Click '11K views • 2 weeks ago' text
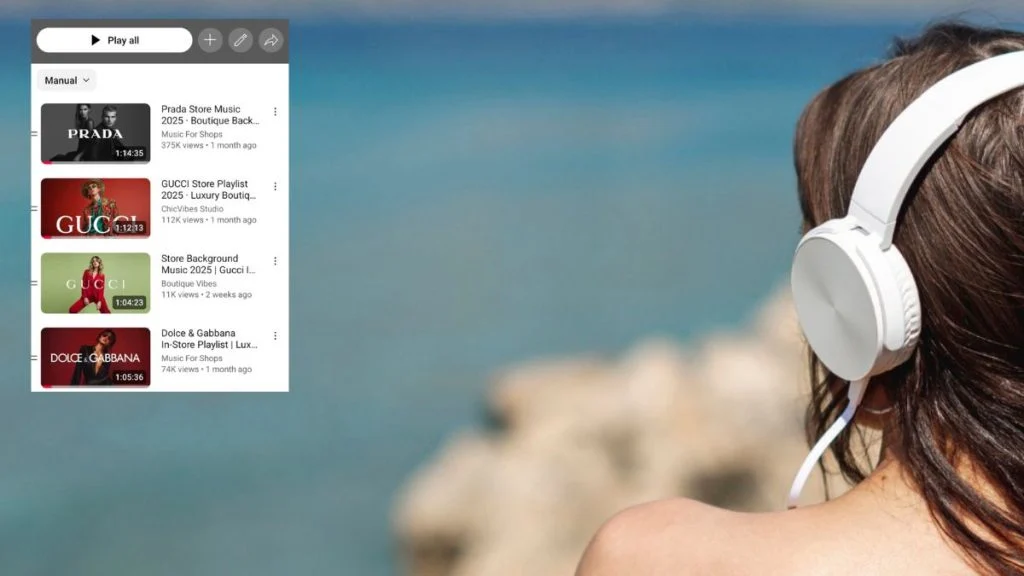Viewport: 1024px width, 576px height. [x=206, y=295]
